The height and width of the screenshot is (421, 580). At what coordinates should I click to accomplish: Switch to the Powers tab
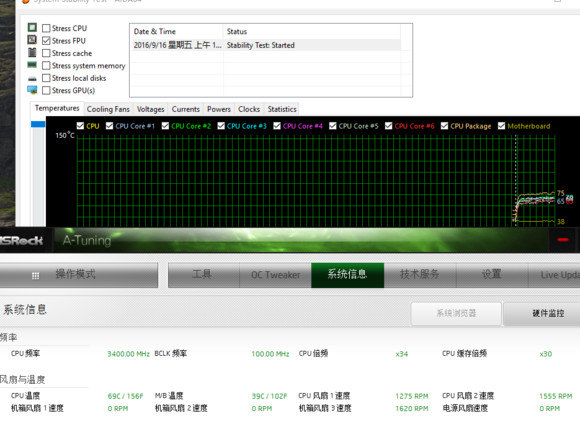[x=219, y=109]
